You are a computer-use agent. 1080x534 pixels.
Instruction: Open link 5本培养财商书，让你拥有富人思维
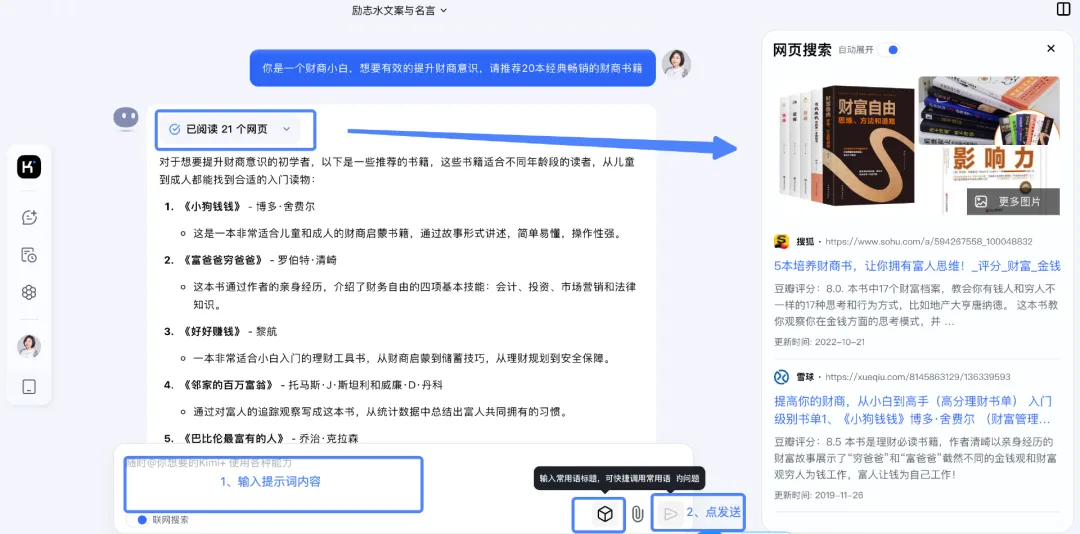(x=917, y=266)
